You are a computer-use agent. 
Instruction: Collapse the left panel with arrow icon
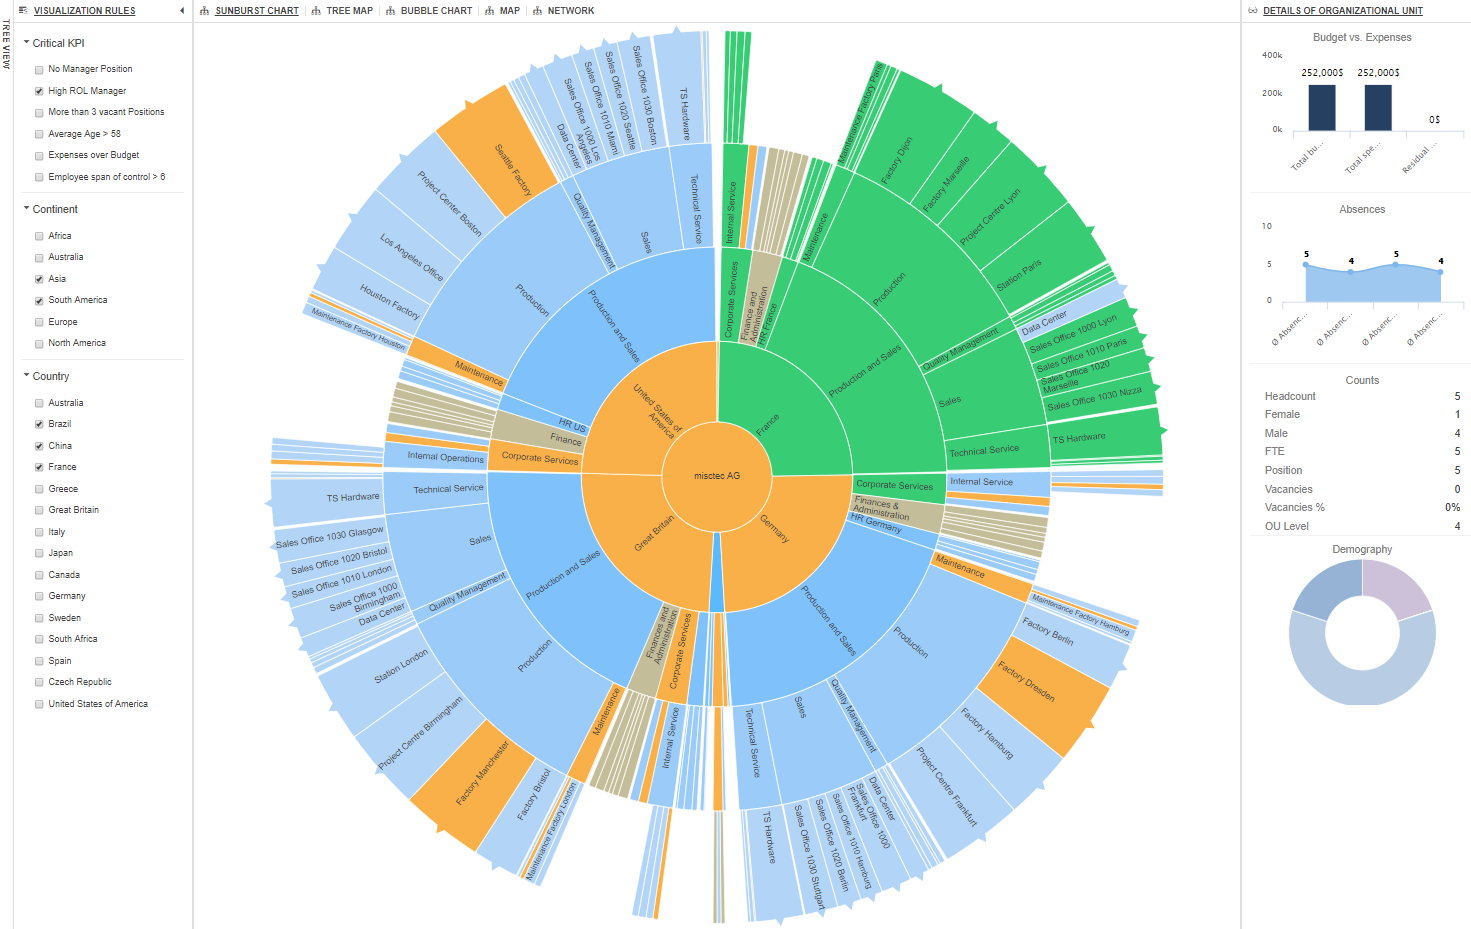(182, 11)
